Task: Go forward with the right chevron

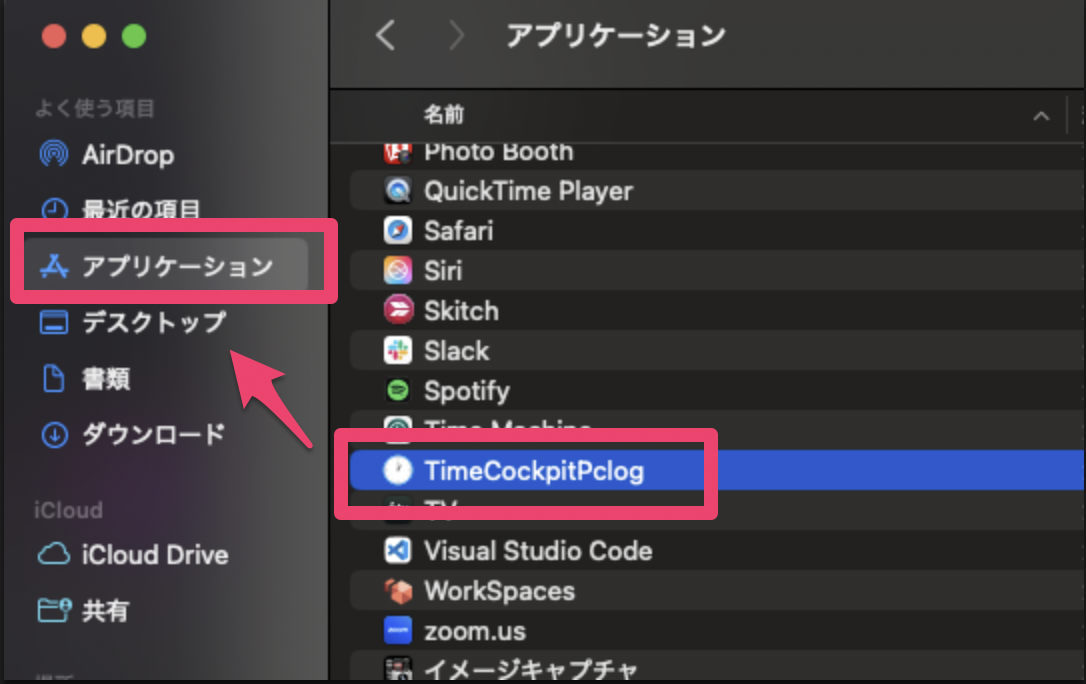Action: (456, 35)
